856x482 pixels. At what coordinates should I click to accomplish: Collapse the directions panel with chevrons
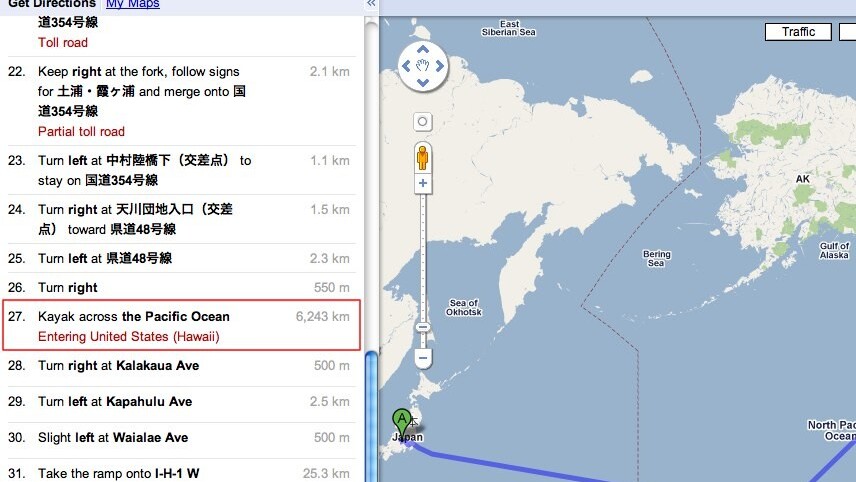pyautogui.click(x=371, y=3)
